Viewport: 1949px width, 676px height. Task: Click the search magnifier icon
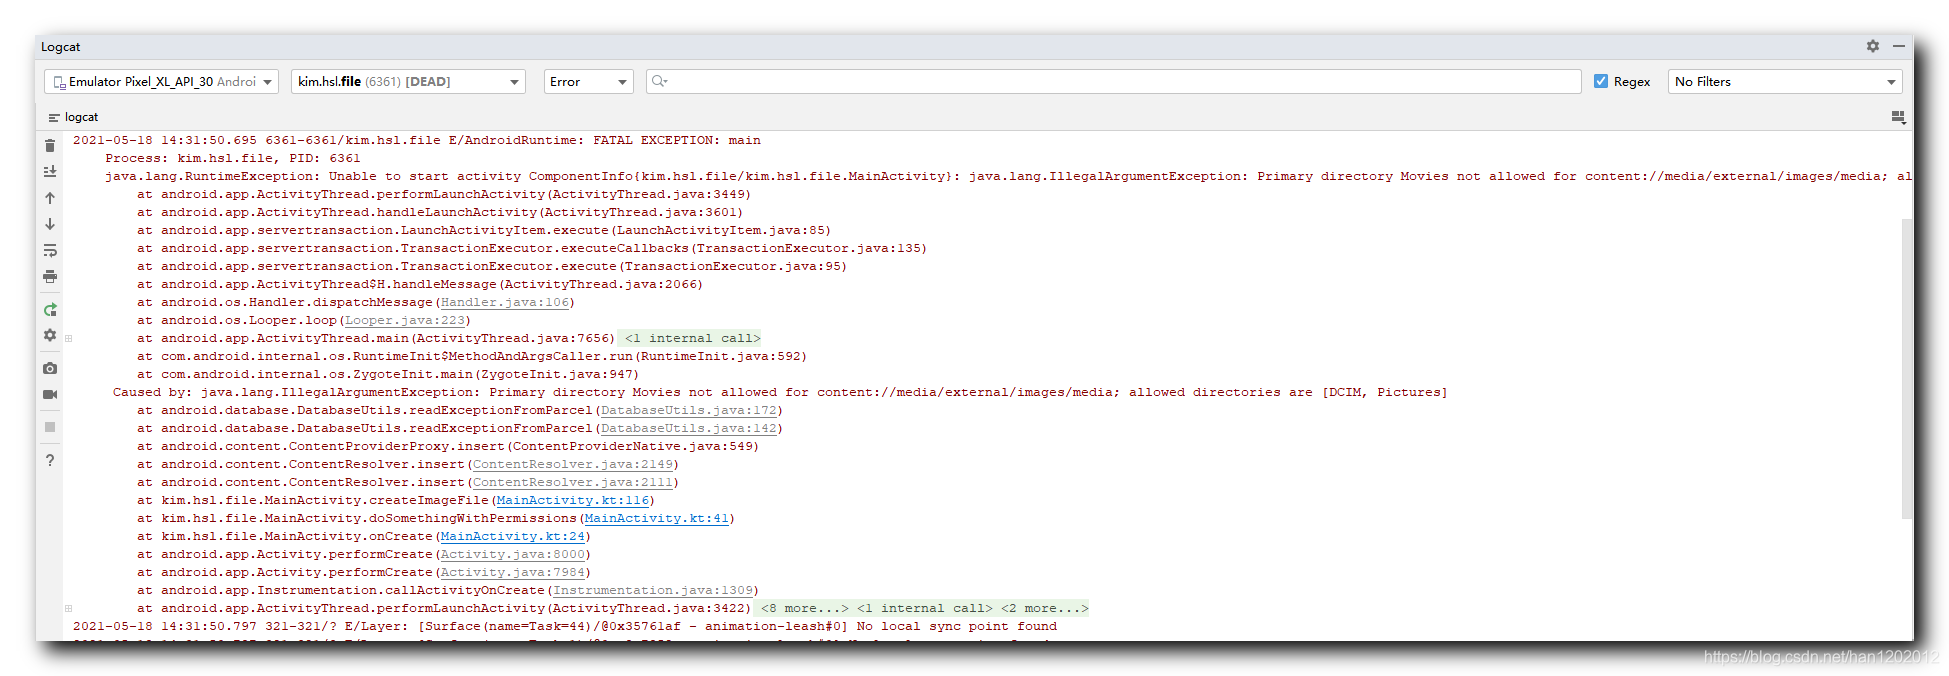(x=658, y=81)
